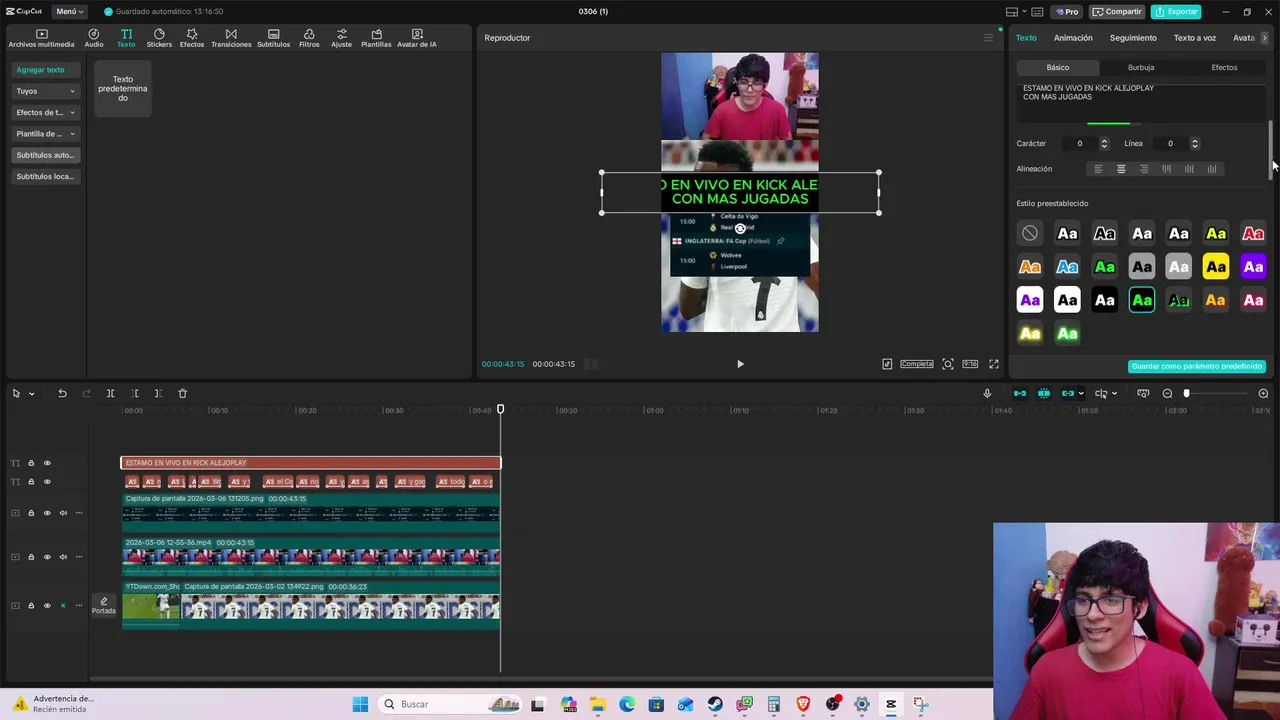Select yellow background Aa preset style

(x=1216, y=267)
